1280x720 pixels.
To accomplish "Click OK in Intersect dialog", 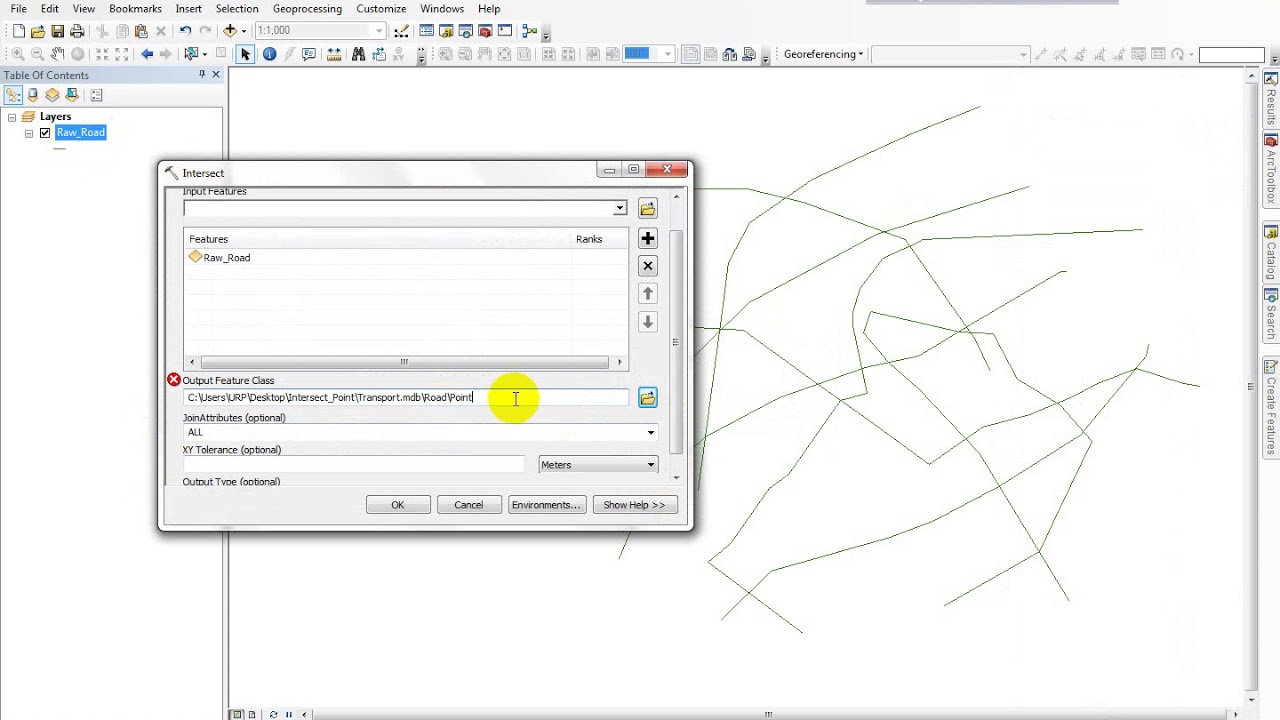I will [398, 505].
